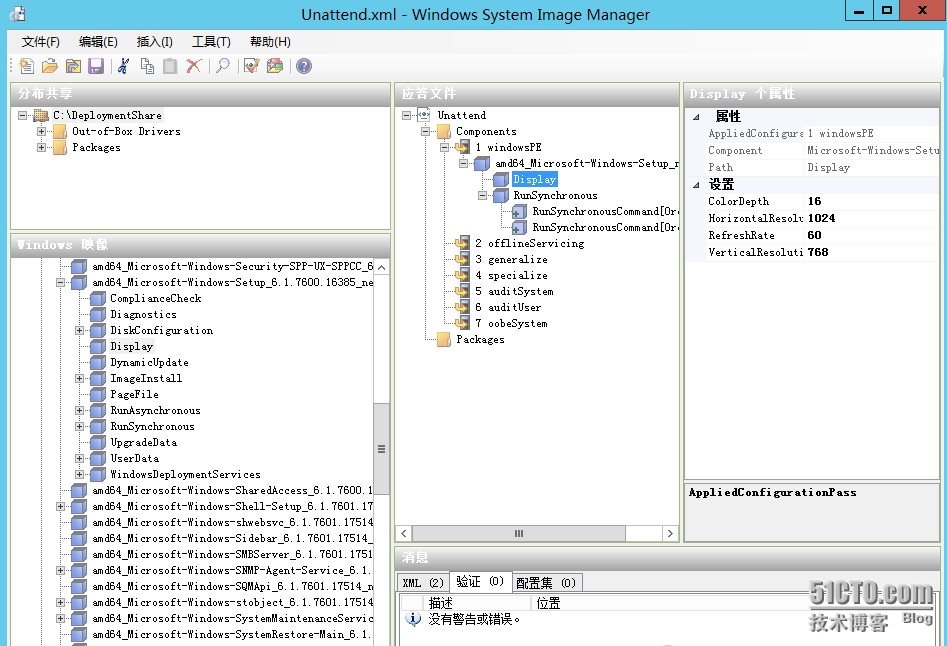This screenshot has height=646, width=947.
Task: Select Display in the answer file tree
Action: pyautogui.click(x=534, y=179)
